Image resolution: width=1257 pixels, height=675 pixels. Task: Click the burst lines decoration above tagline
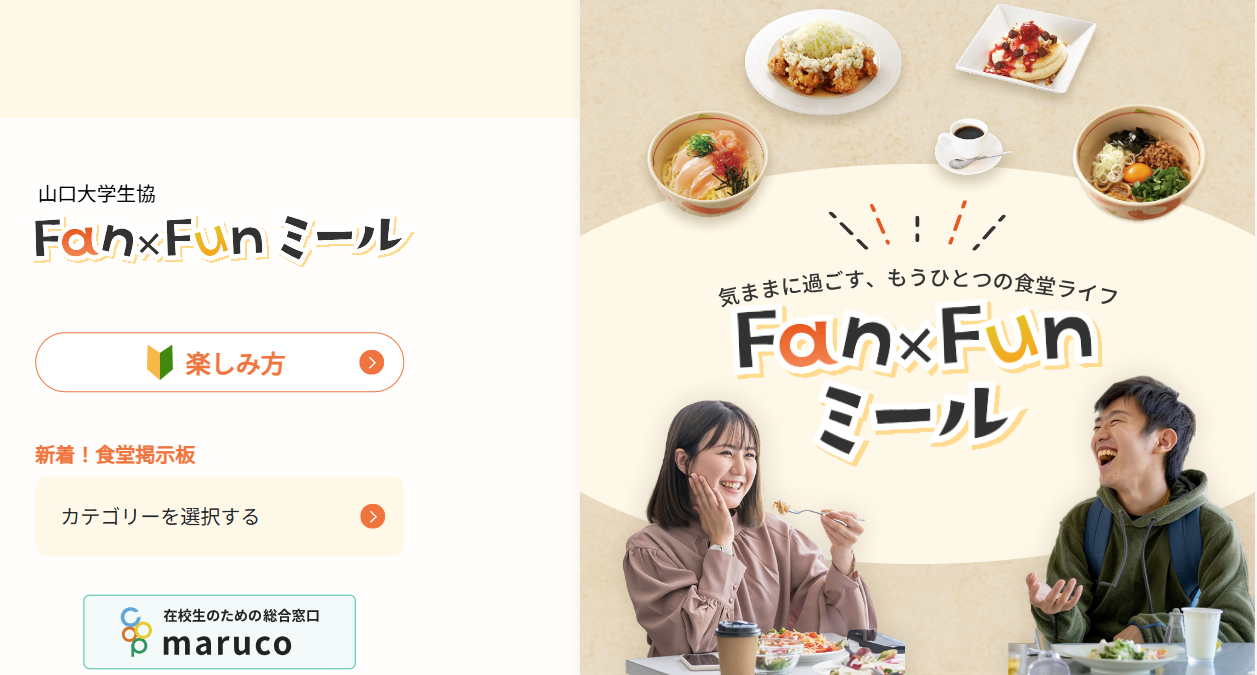click(916, 224)
